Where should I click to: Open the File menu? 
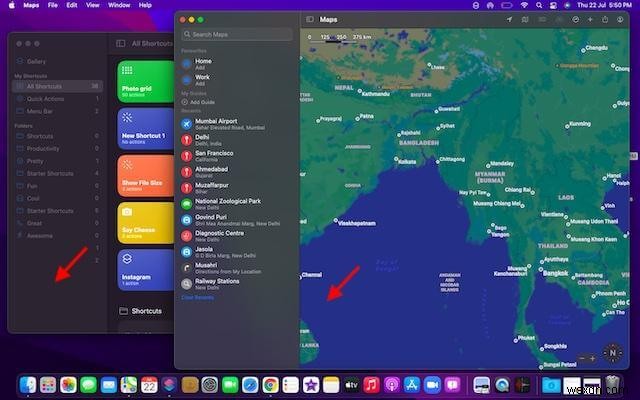click(53, 5)
